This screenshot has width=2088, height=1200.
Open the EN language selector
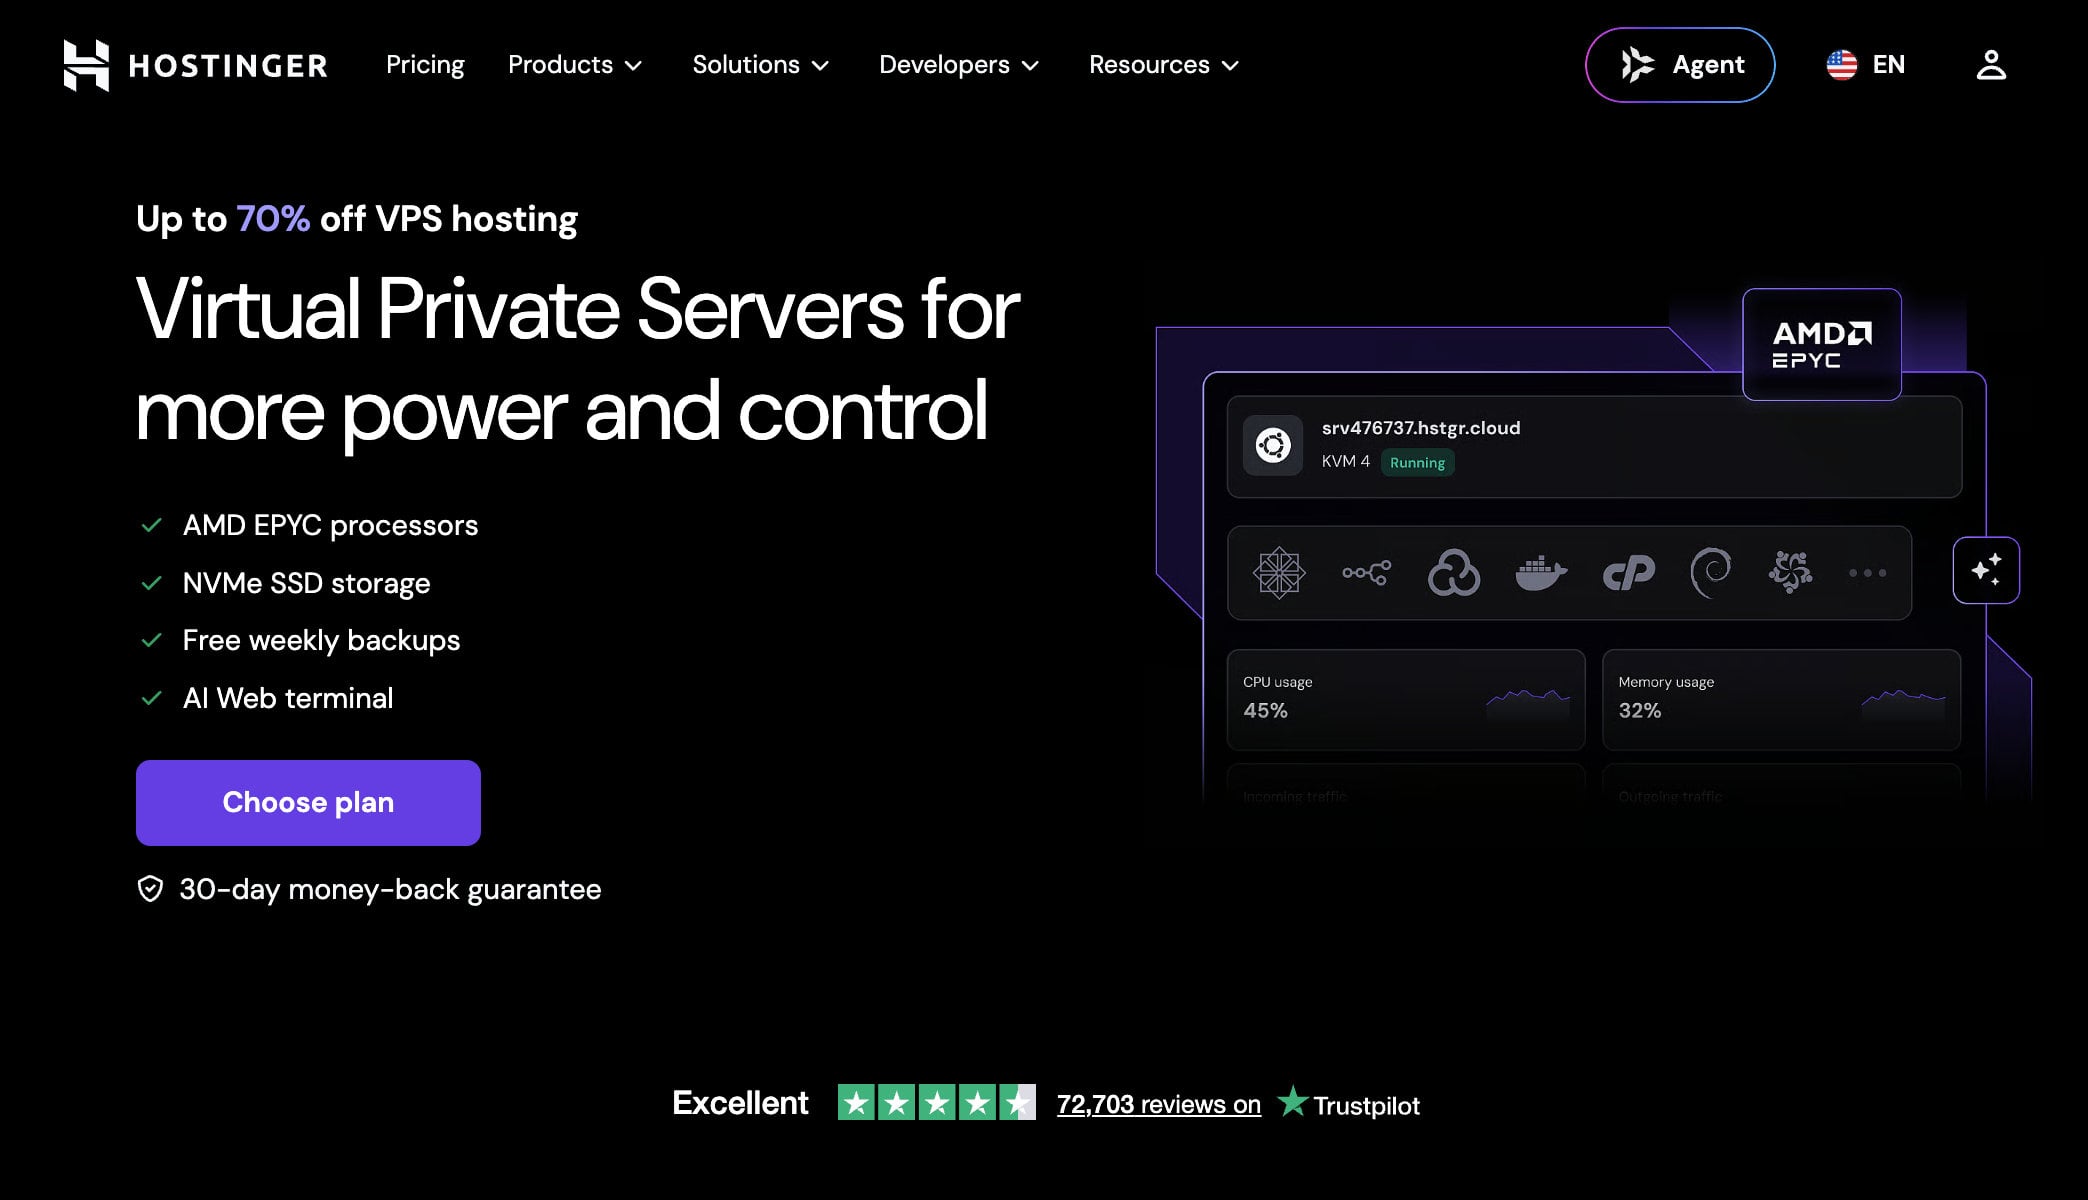tap(1866, 65)
